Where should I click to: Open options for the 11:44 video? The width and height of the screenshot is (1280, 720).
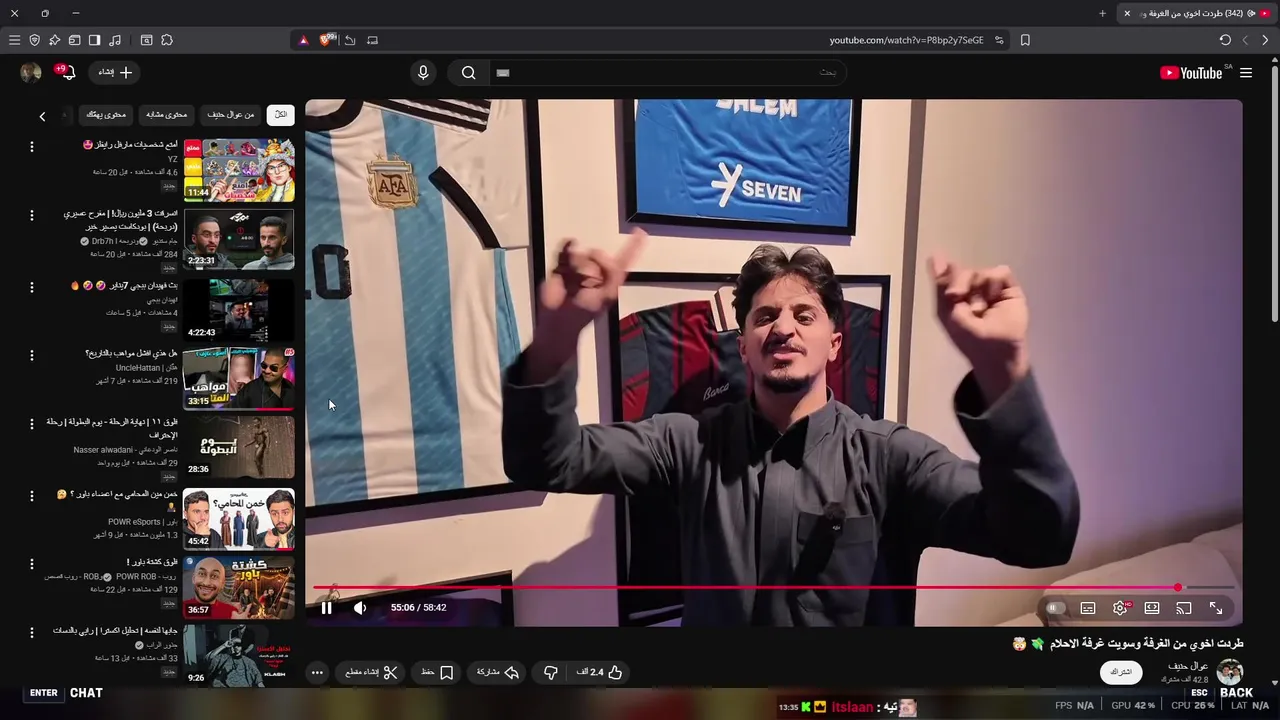[31, 146]
